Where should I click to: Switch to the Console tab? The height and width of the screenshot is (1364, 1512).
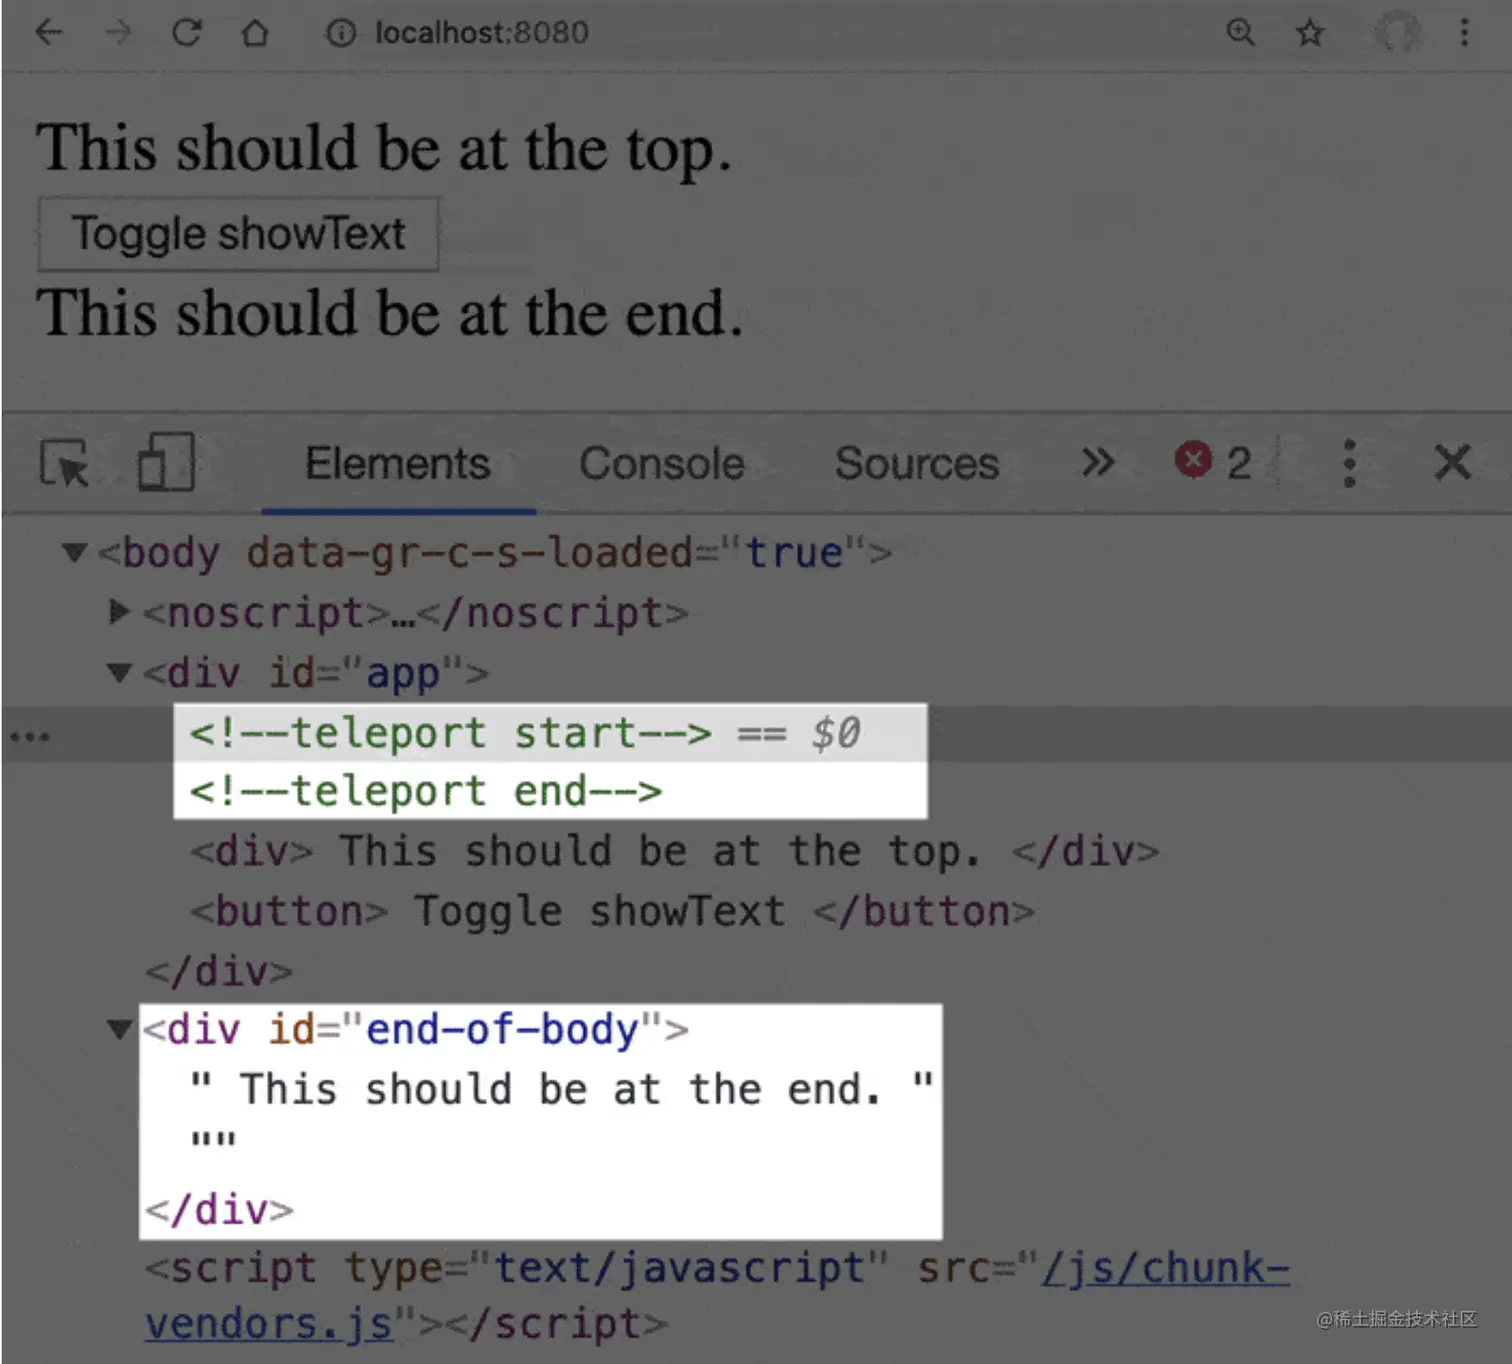pos(662,464)
